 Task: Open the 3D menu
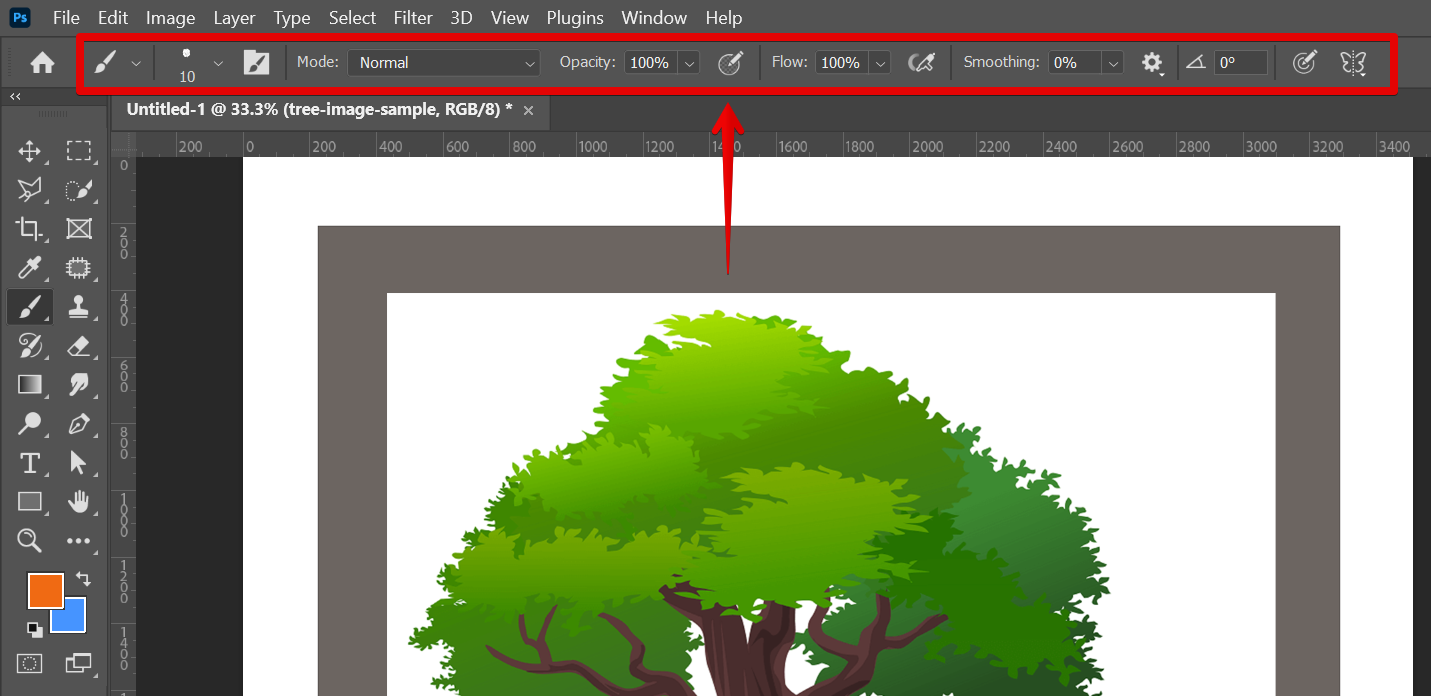461,18
